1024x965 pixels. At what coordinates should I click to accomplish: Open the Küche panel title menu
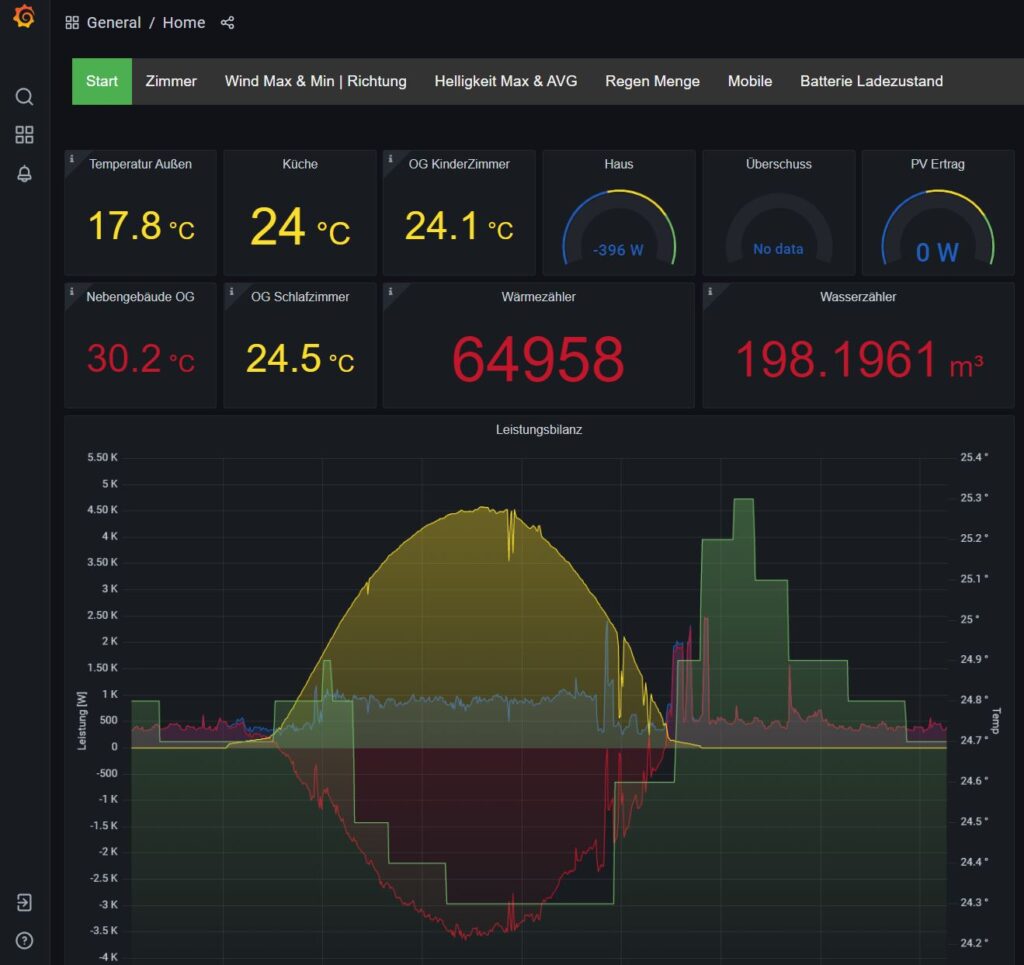pyautogui.click(x=300, y=165)
